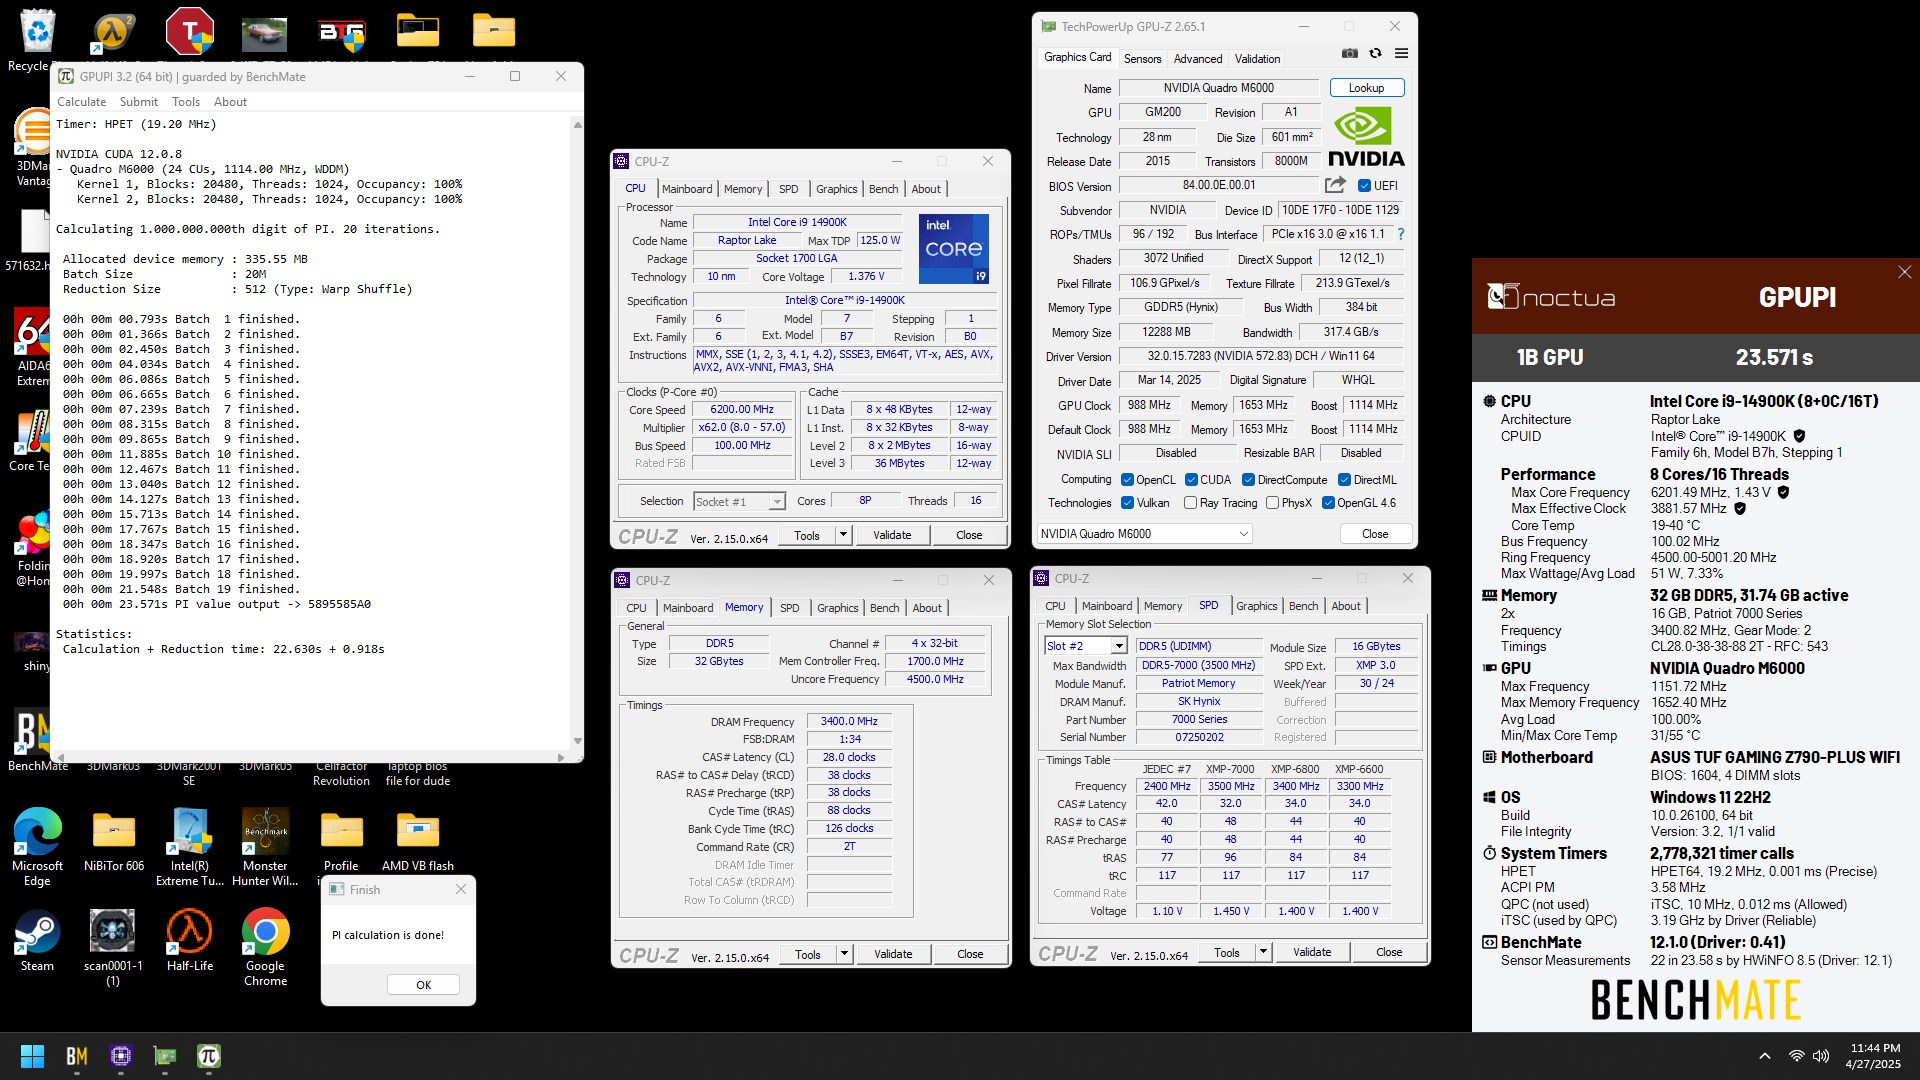Toggle the OpenCL checkbox
The image size is (1920, 1080).
click(1127, 480)
